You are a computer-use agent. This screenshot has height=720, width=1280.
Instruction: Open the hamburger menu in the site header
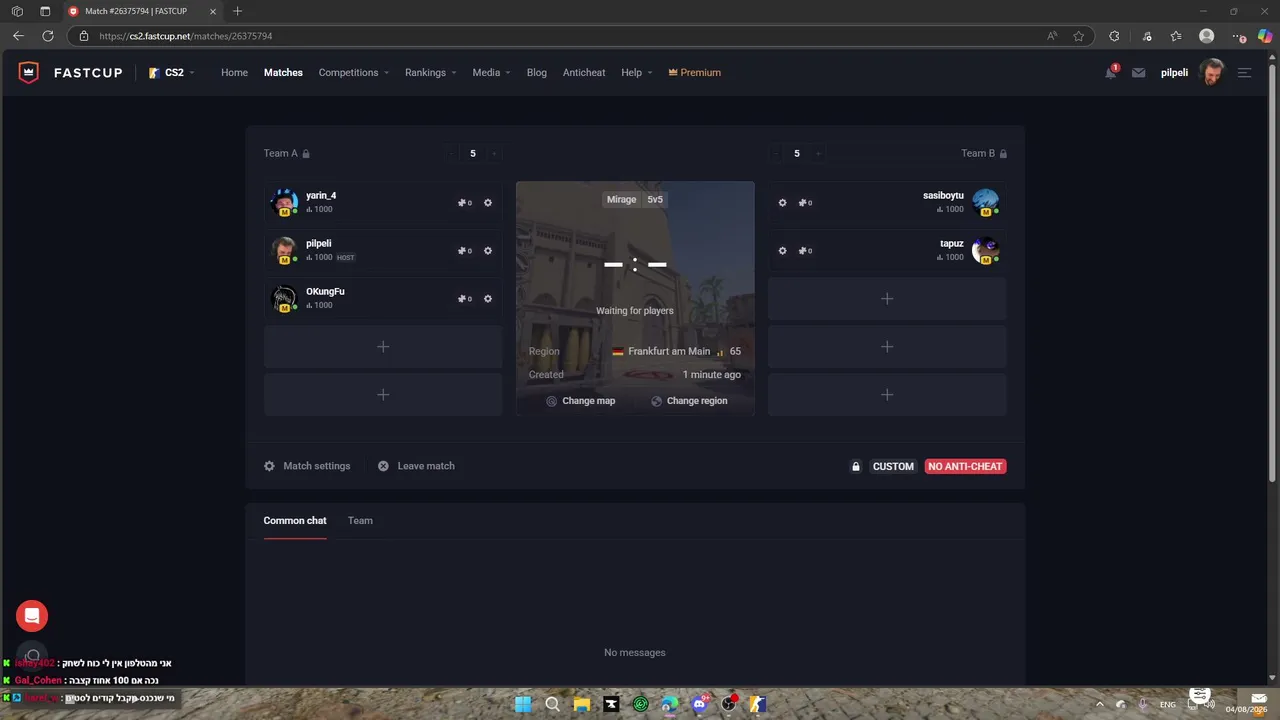[x=1244, y=73]
